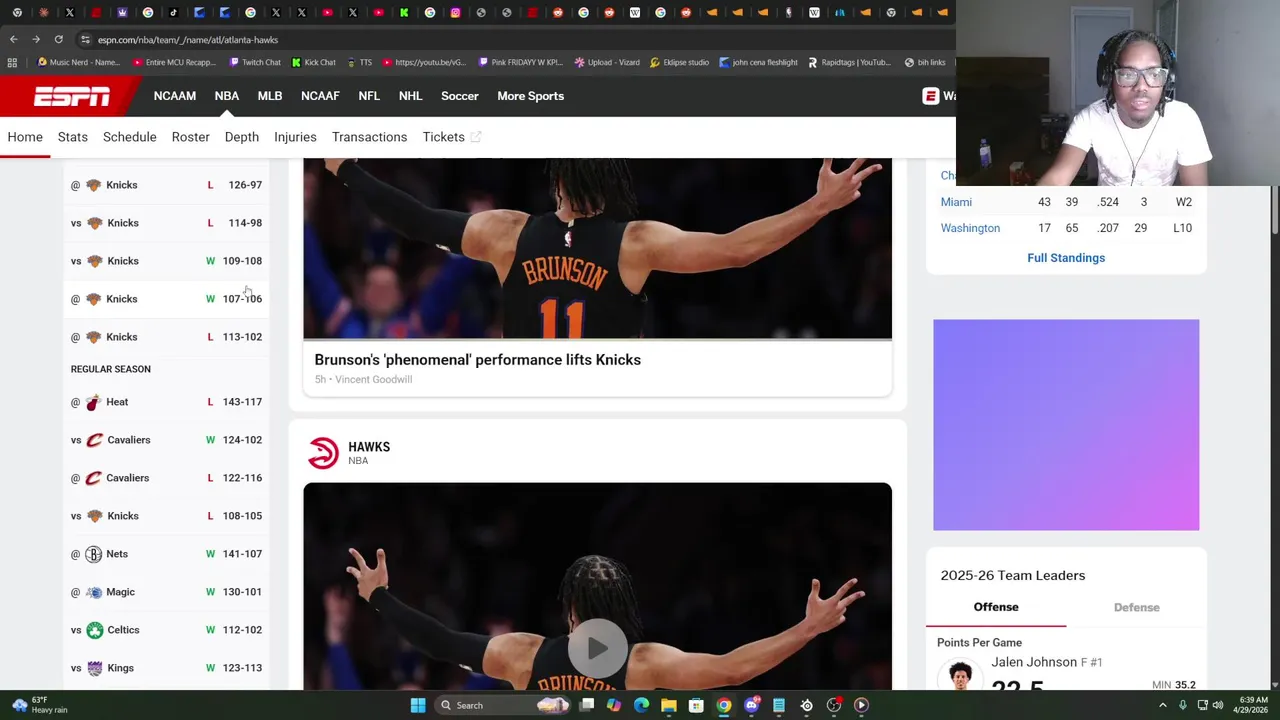Open the Soccer menu in ESPN navigation
Viewport: 1280px width, 720px height.
tap(460, 96)
